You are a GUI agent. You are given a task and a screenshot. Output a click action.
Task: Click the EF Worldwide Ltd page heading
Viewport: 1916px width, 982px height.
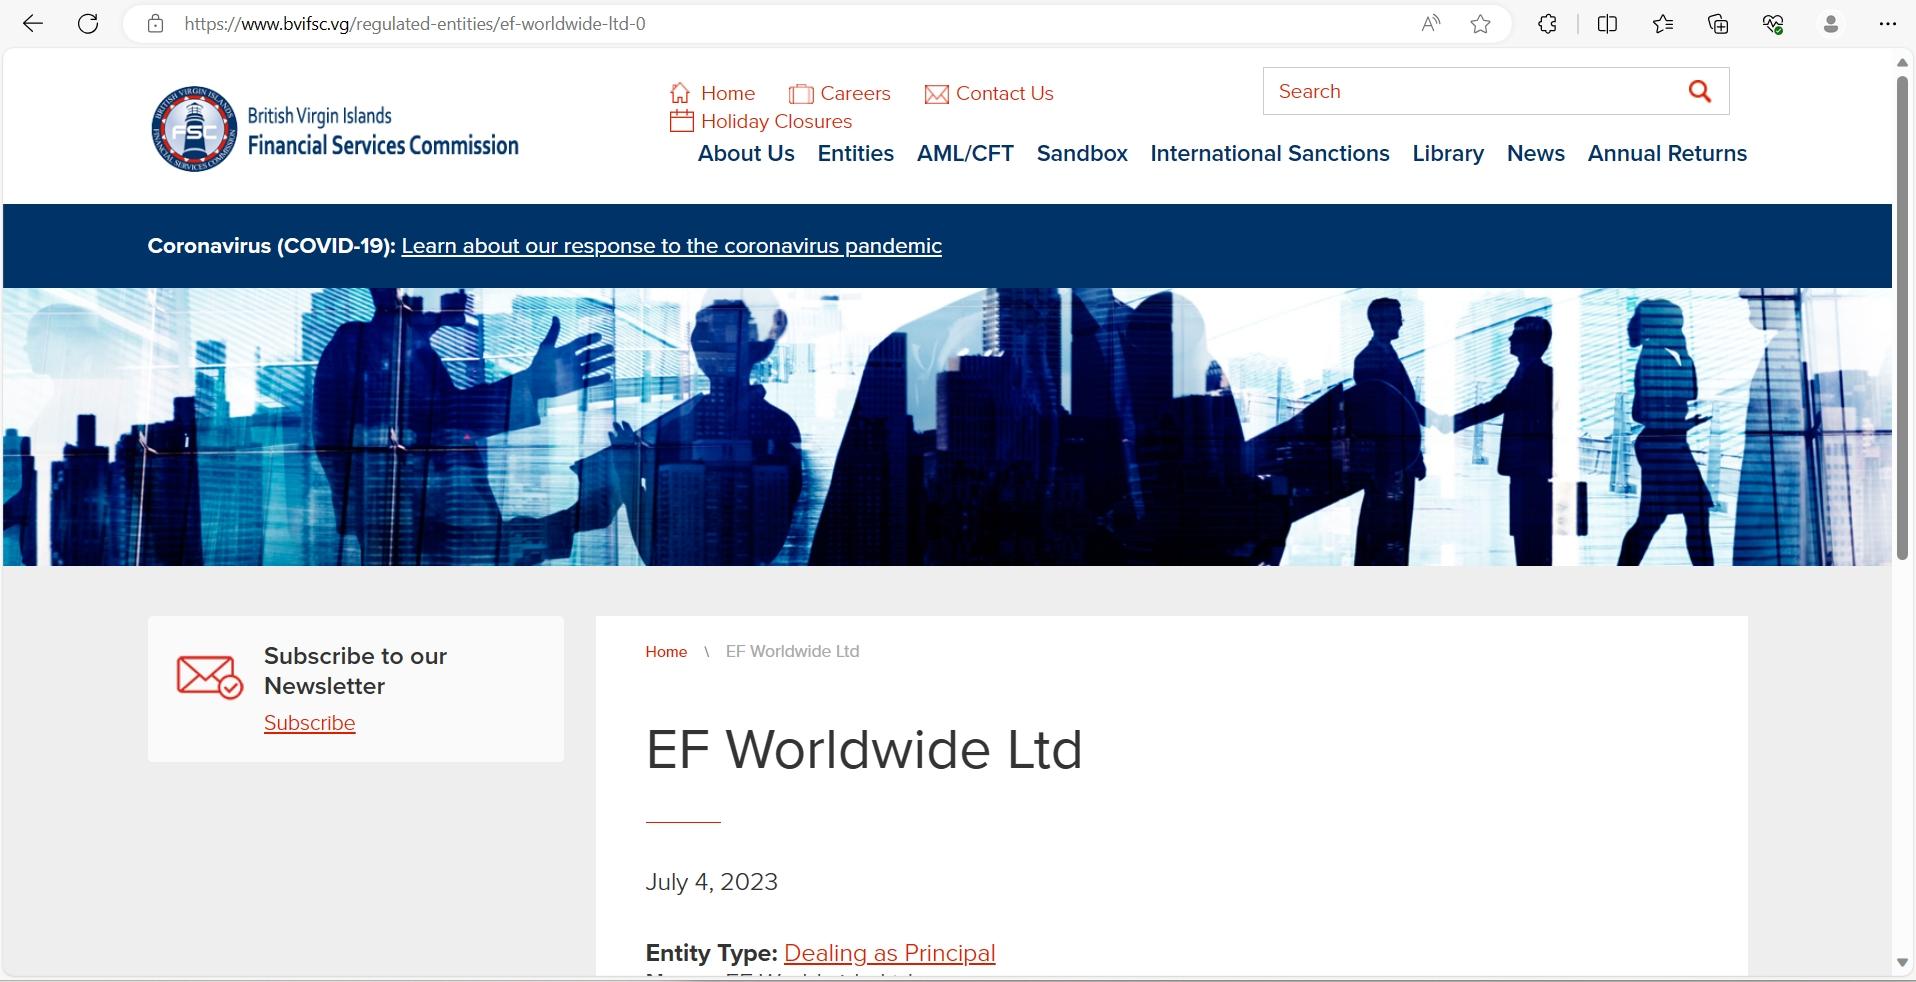pyautogui.click(x=864, y=749)
